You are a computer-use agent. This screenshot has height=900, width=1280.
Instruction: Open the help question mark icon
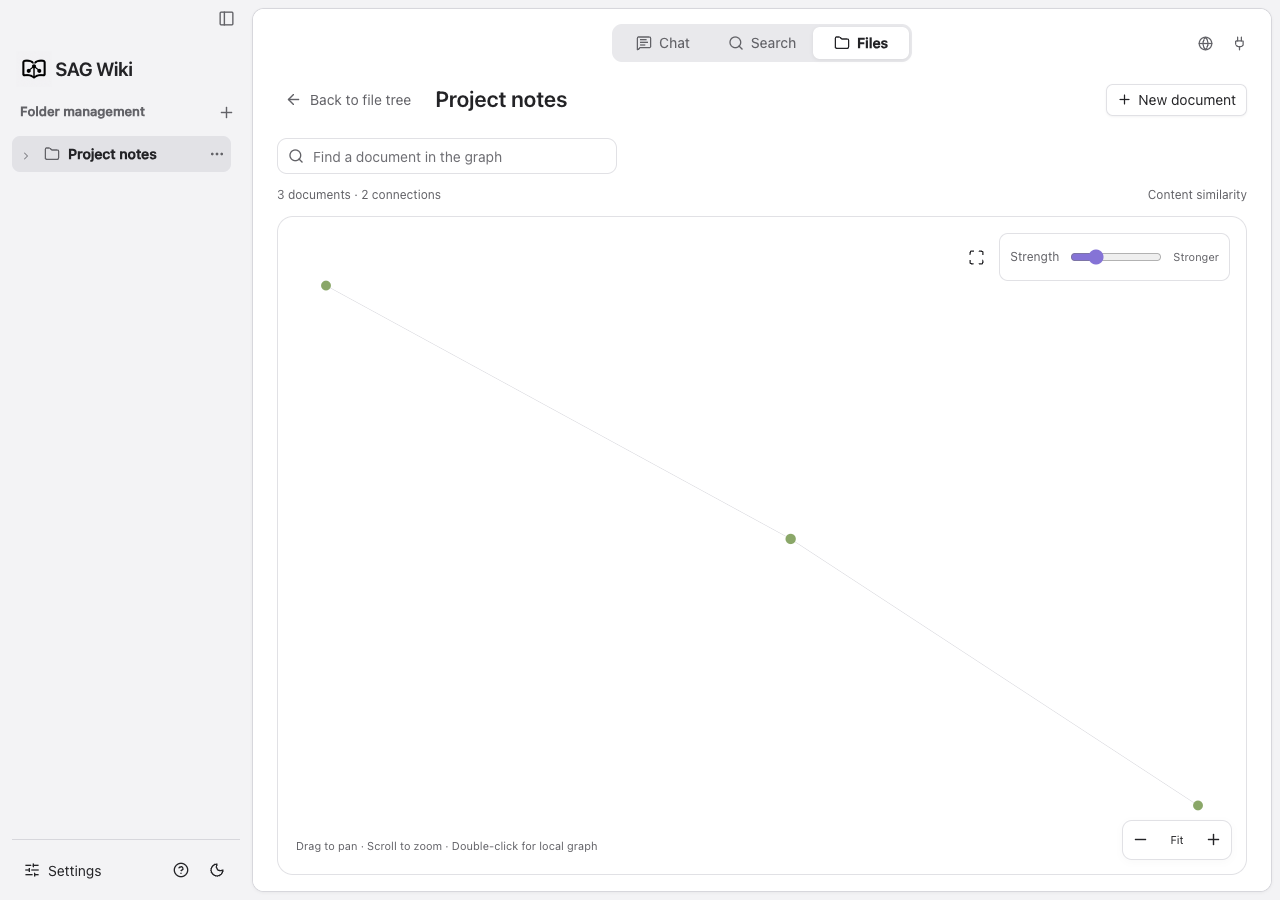(181, 870)
